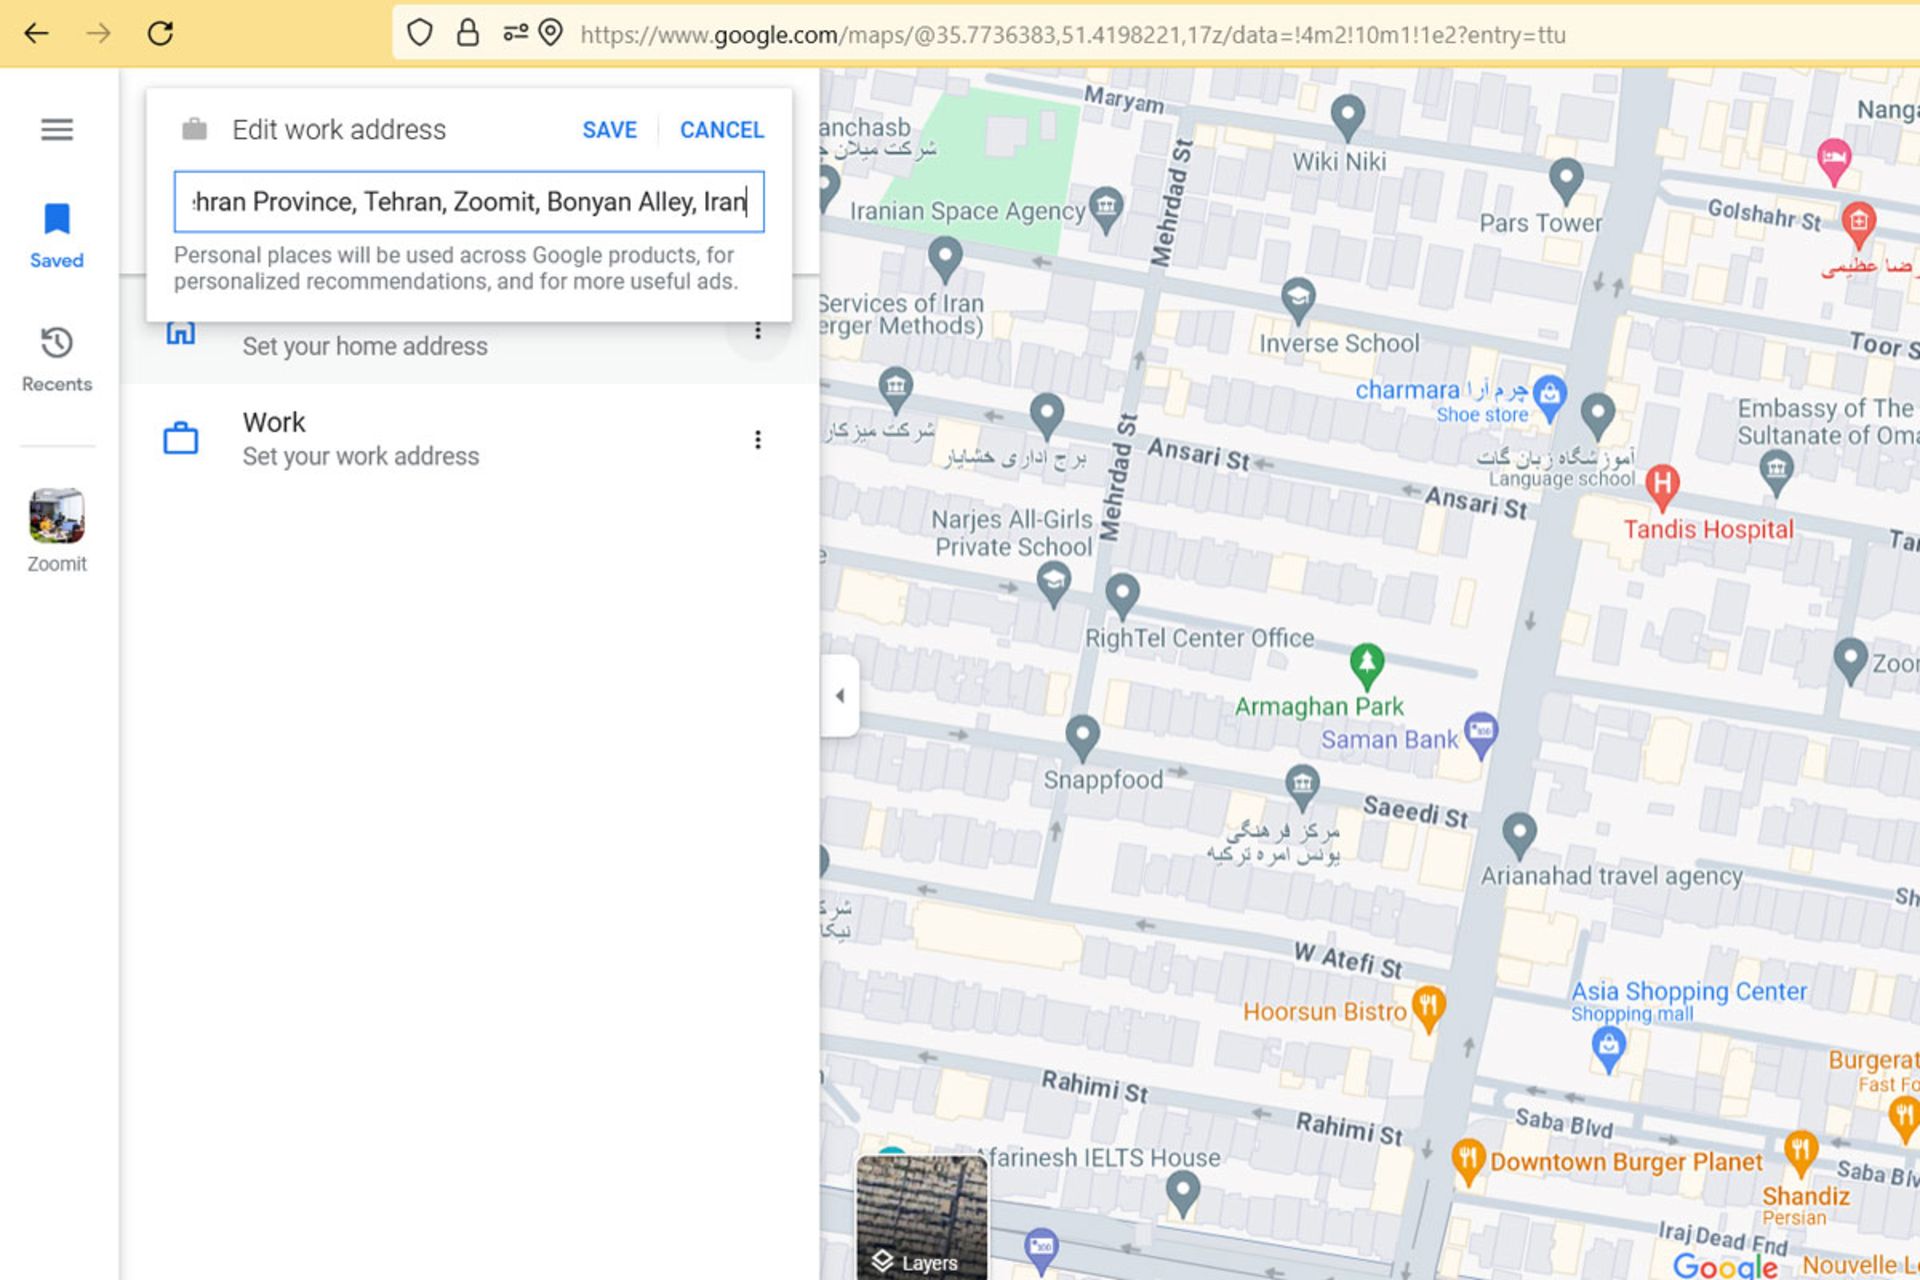Click the Edit work address briefcase icon
Viewport: 1920px width, 1280px height.
click(194, 129)
